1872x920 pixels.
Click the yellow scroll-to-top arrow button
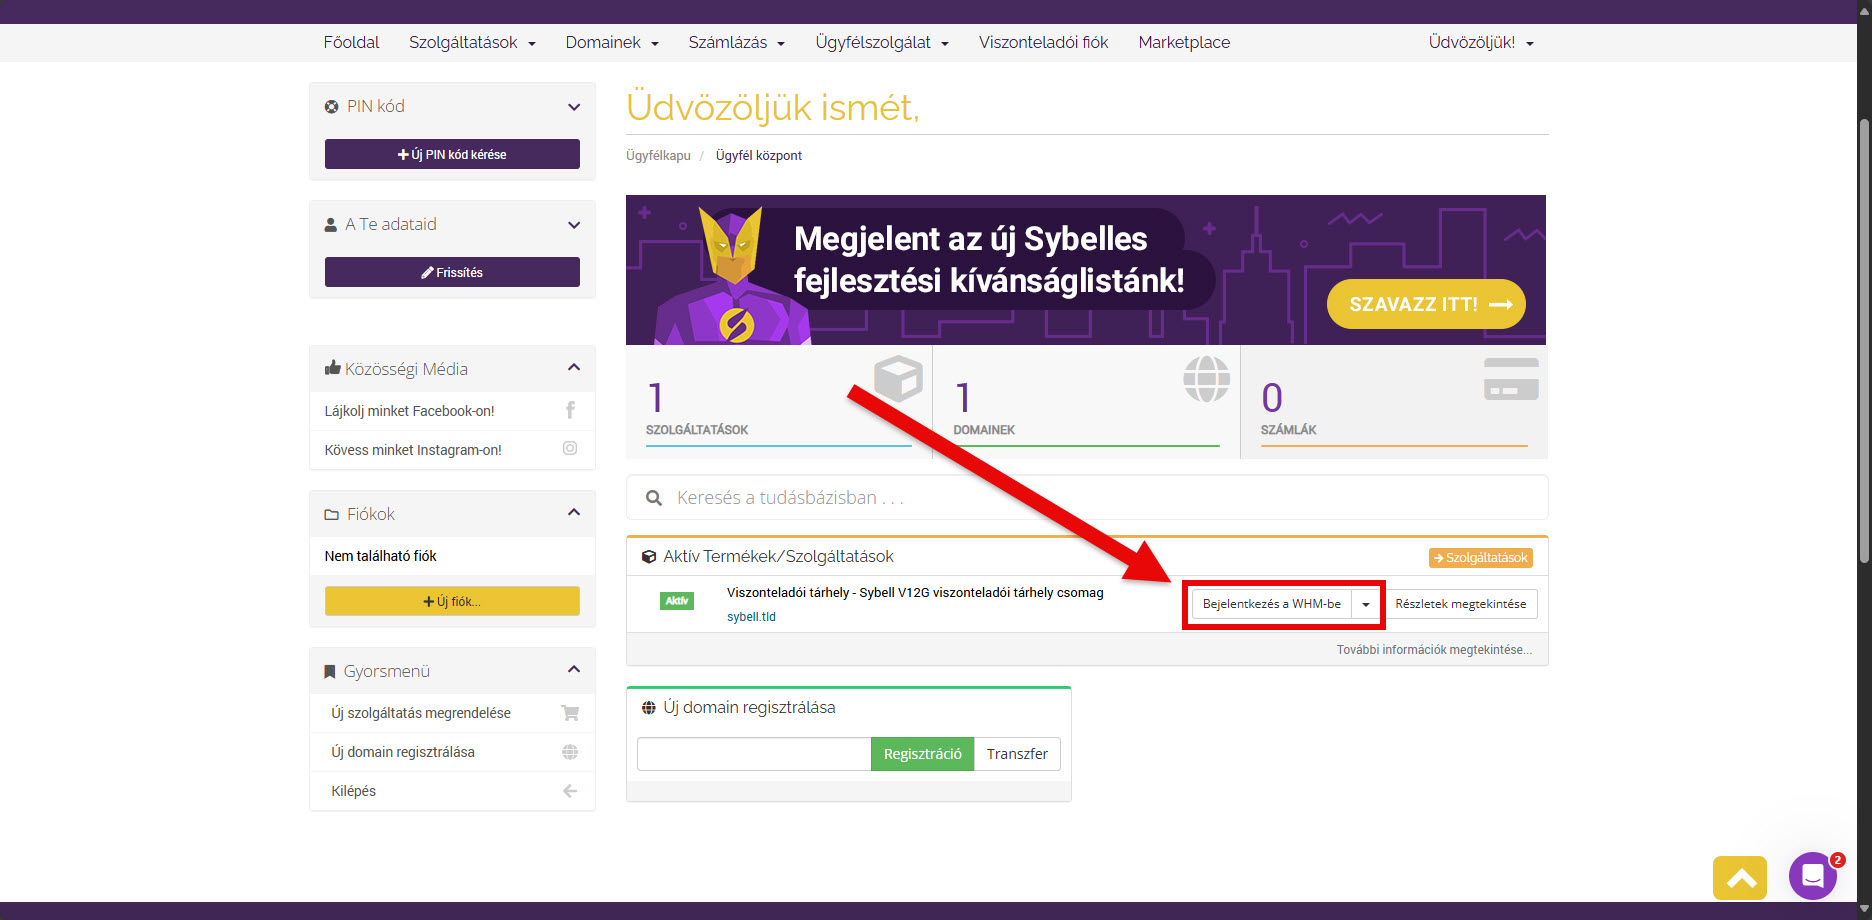coord(1740,878)
